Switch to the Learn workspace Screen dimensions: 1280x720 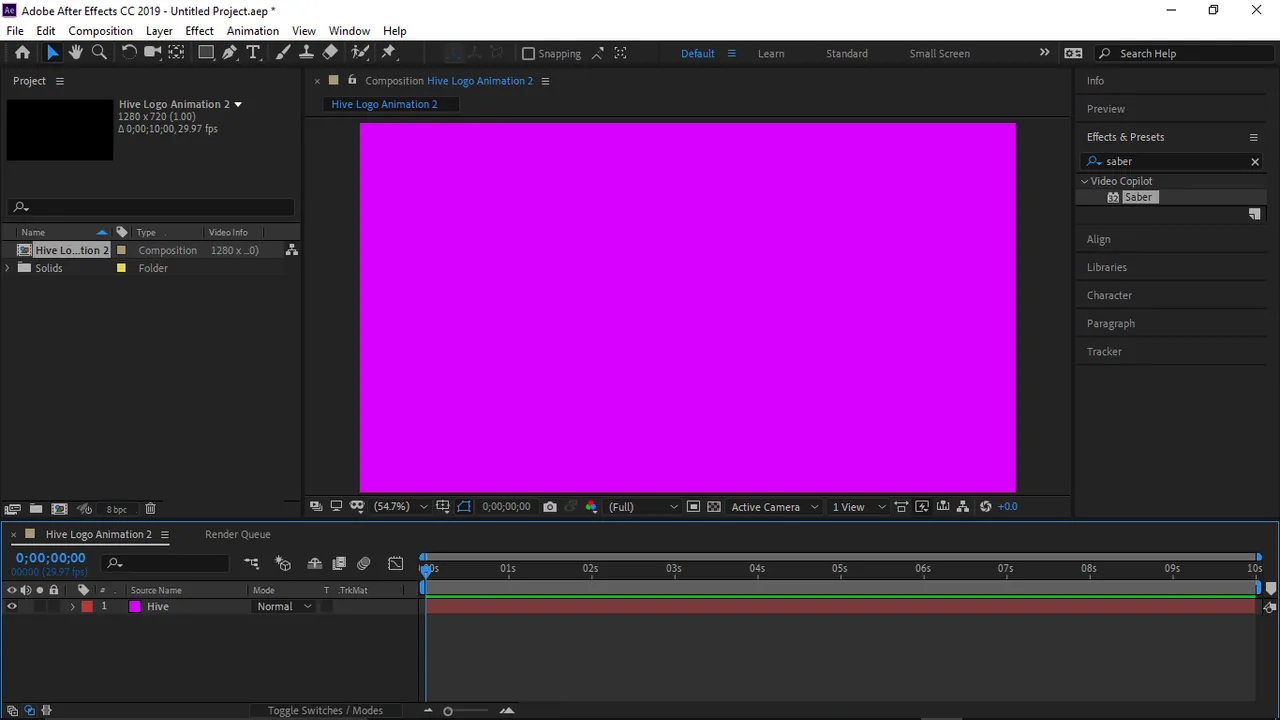771,54
